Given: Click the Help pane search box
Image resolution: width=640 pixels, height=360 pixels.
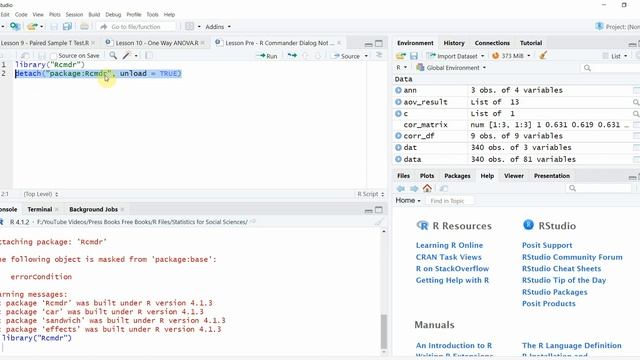Looking at the screenshot, I should pyautogui.click(x=599, y=188).
